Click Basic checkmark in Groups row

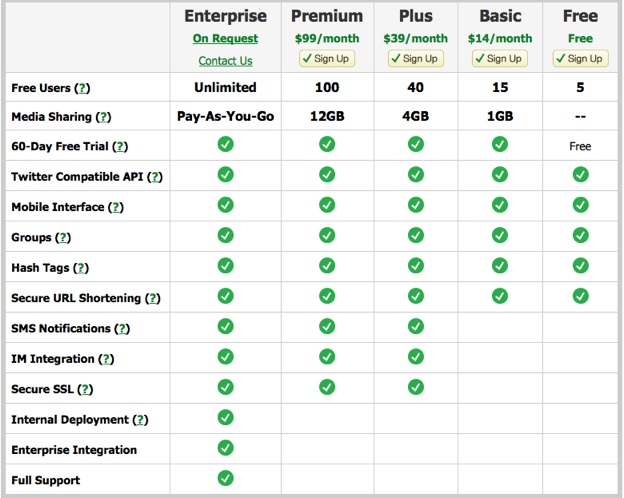pyautogui.click(x=500, y=235)
